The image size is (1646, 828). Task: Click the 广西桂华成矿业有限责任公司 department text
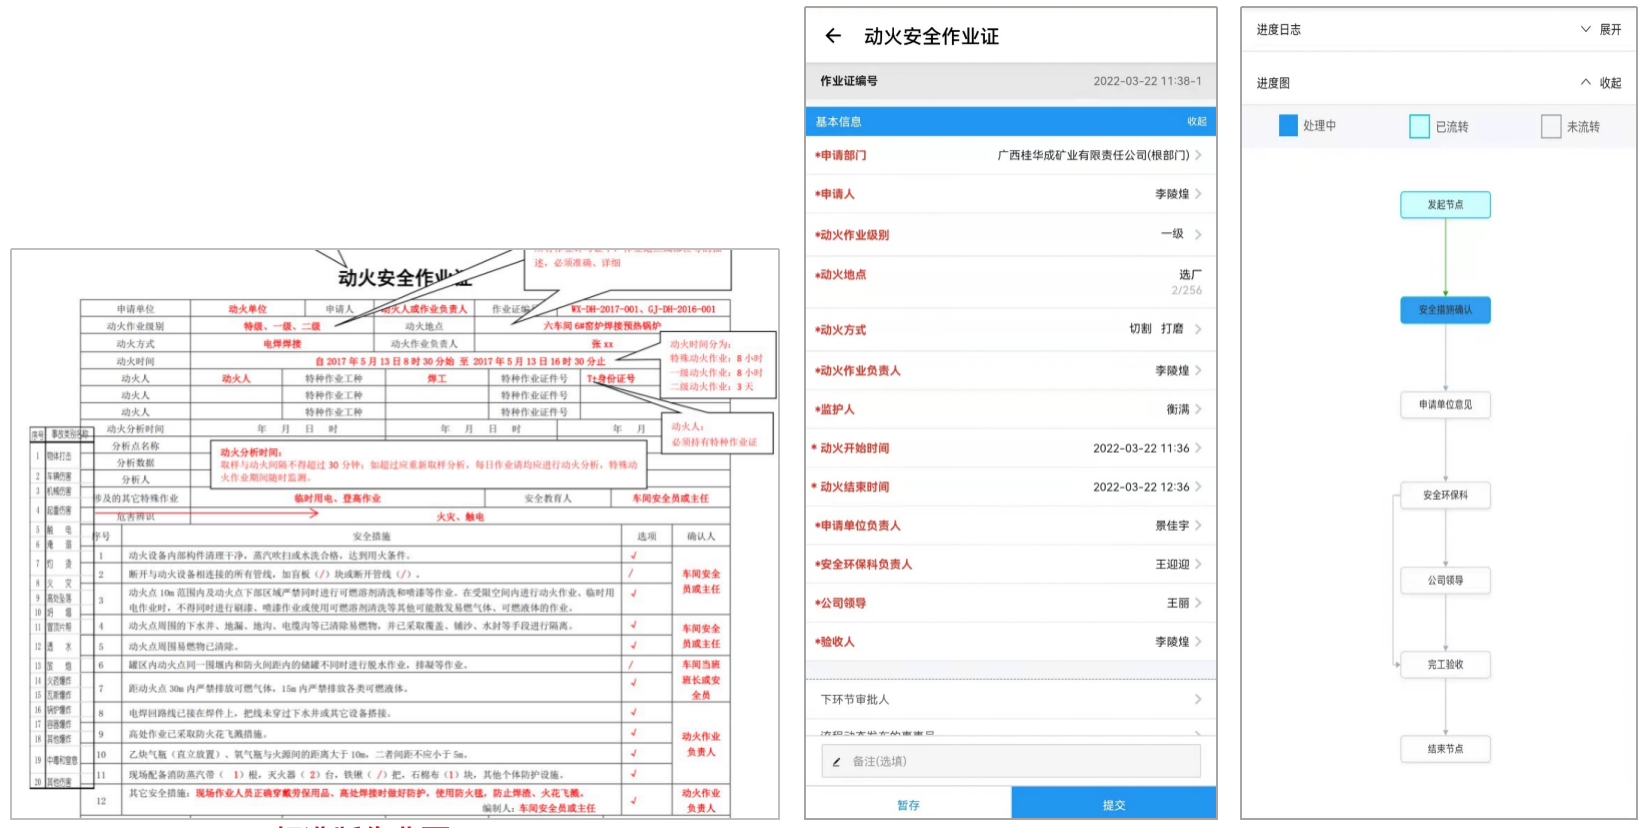1093,155
